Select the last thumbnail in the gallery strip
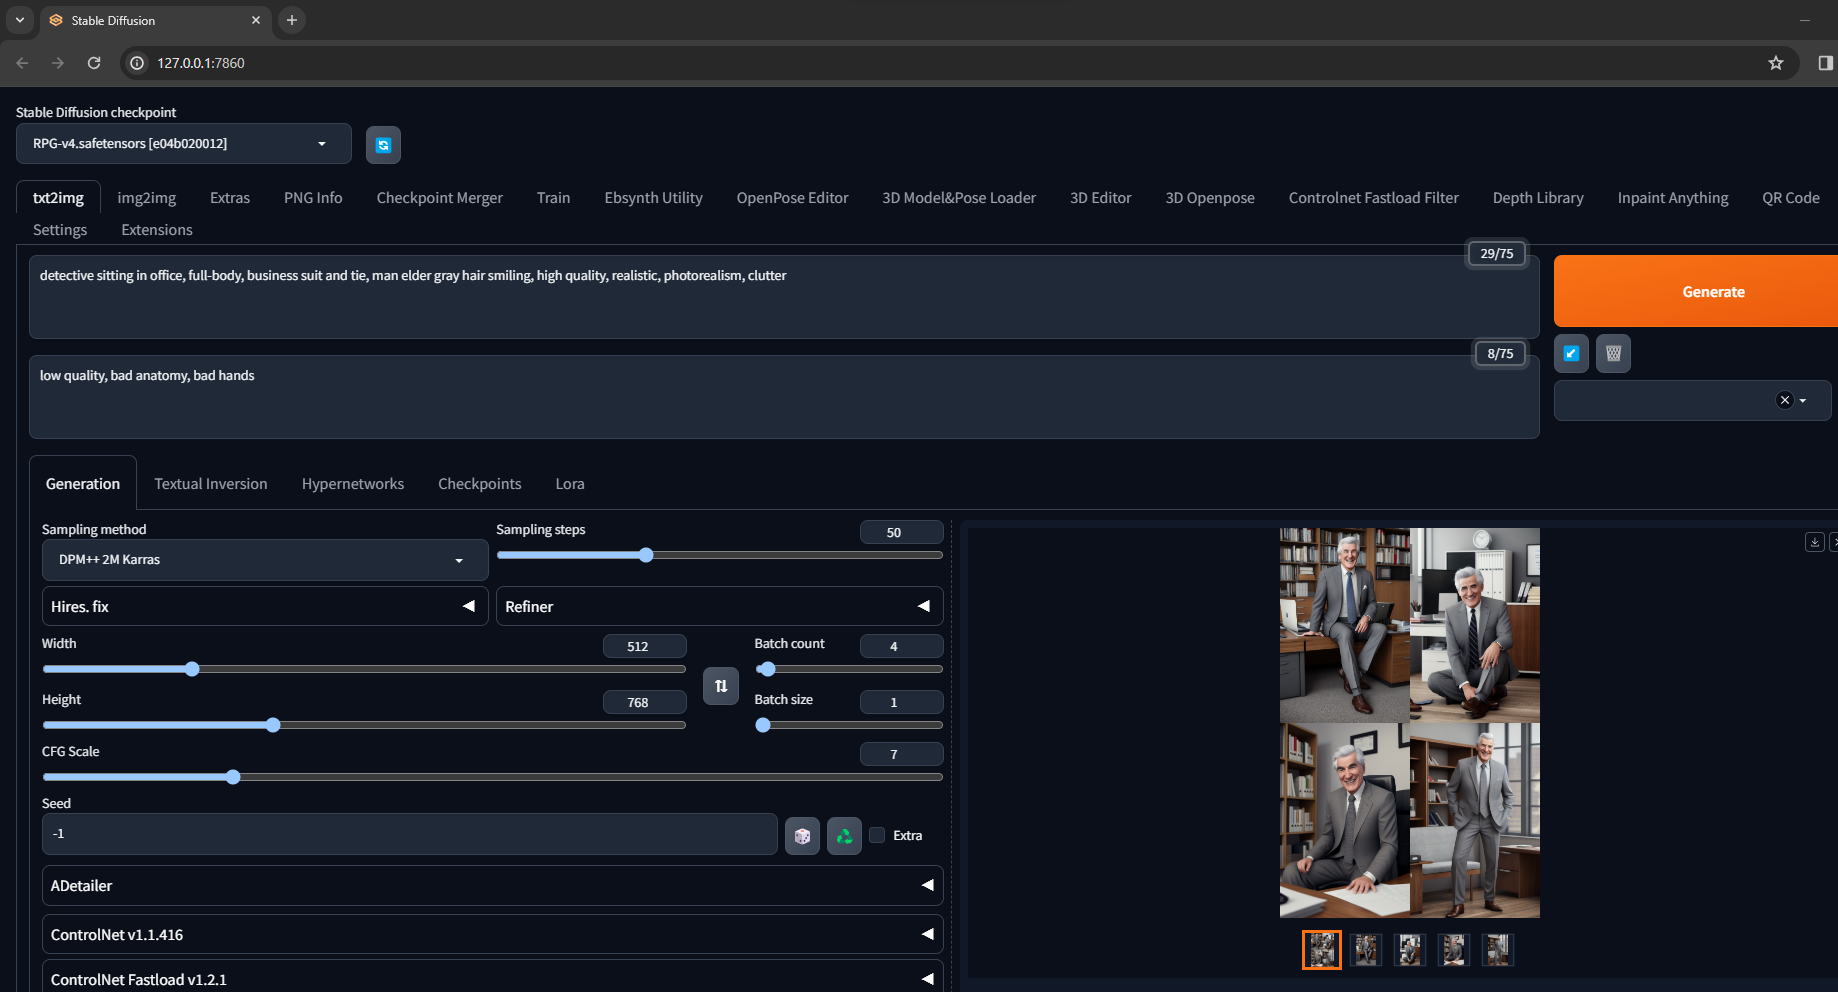1838x992 pixels. 1498,950
